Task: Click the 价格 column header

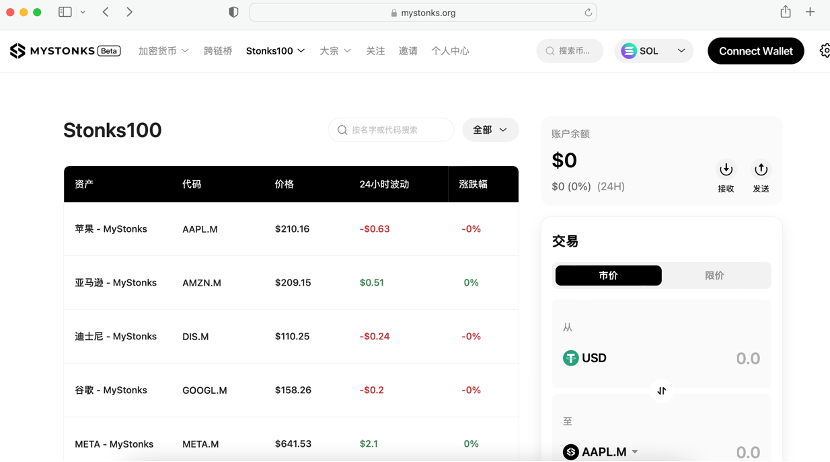Action: click(x=284, y=184)
